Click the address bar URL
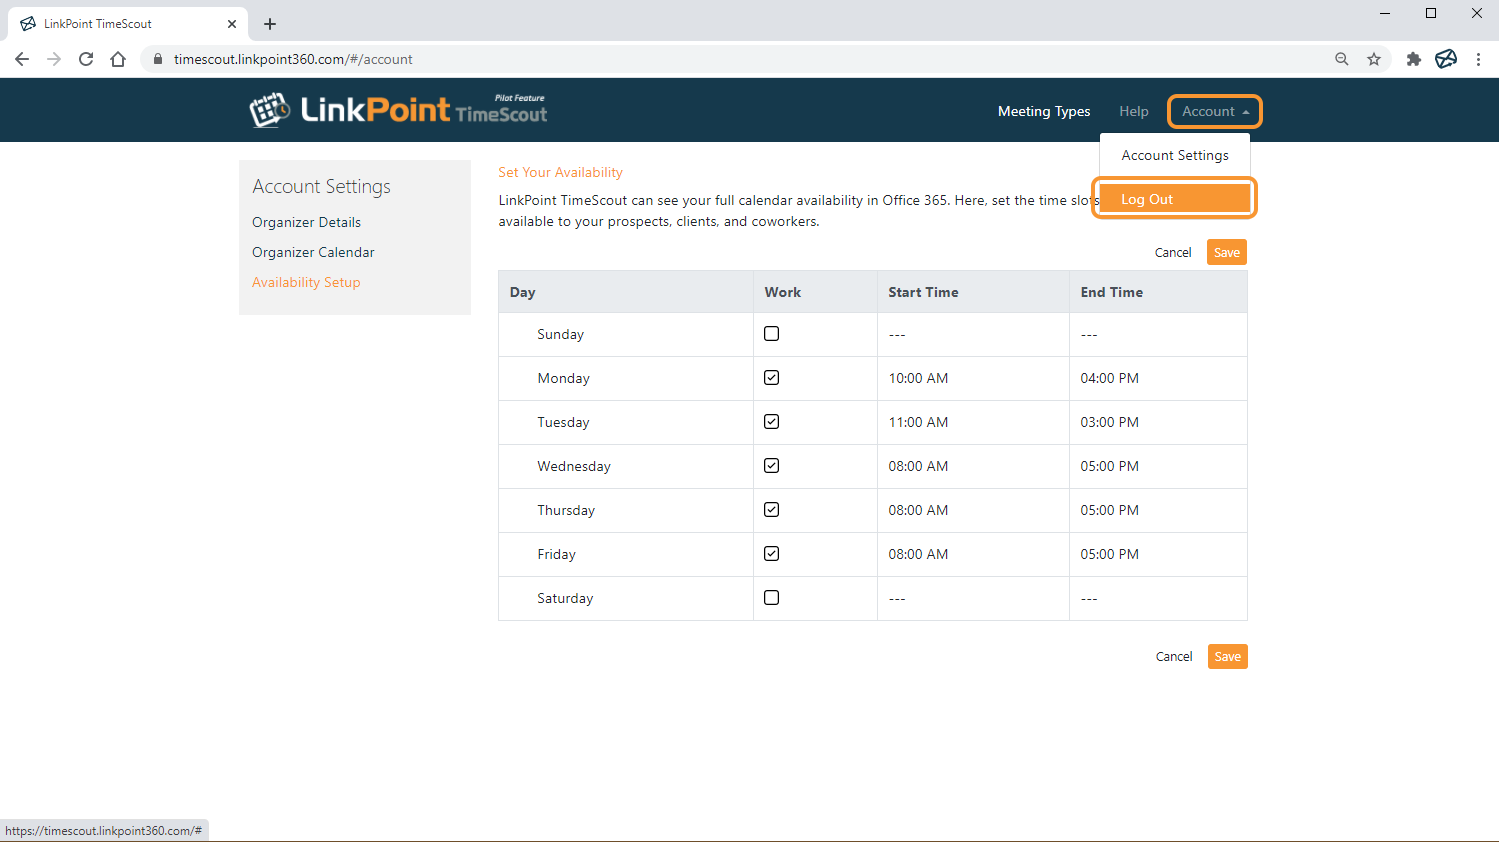This screenshot has width=1499, height=842. point(293,59)
